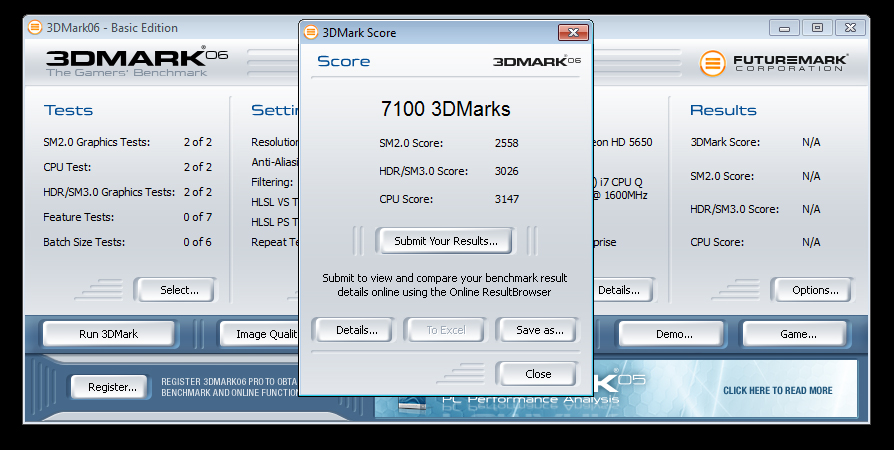Click the Futuremark Corporation logo
Image resolution: width=894 pixels, height=450 pixels.
point(774,63)
